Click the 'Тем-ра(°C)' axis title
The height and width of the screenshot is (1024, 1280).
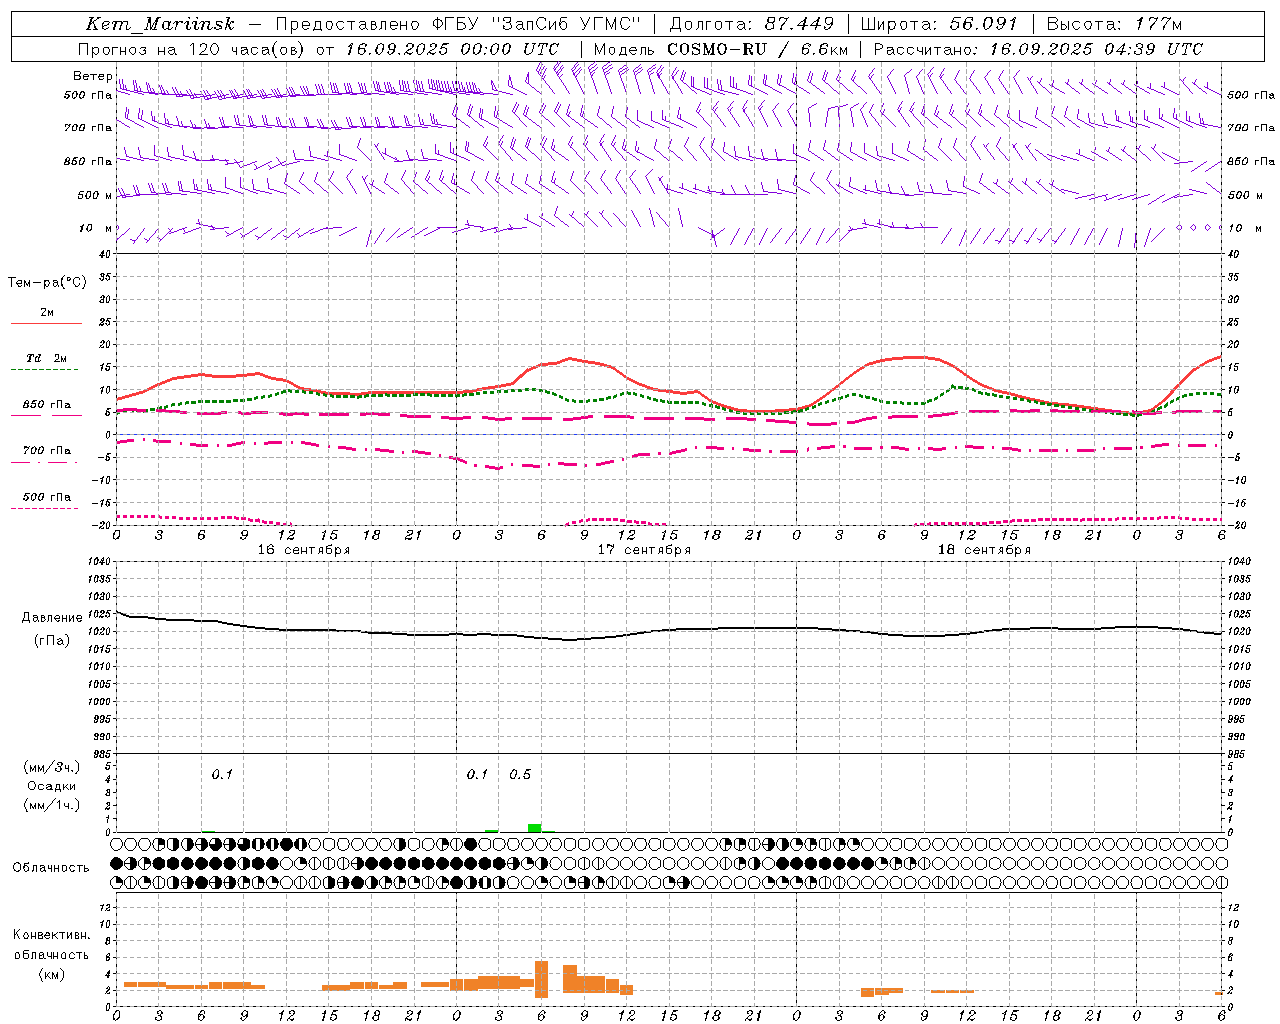[47, 283]
